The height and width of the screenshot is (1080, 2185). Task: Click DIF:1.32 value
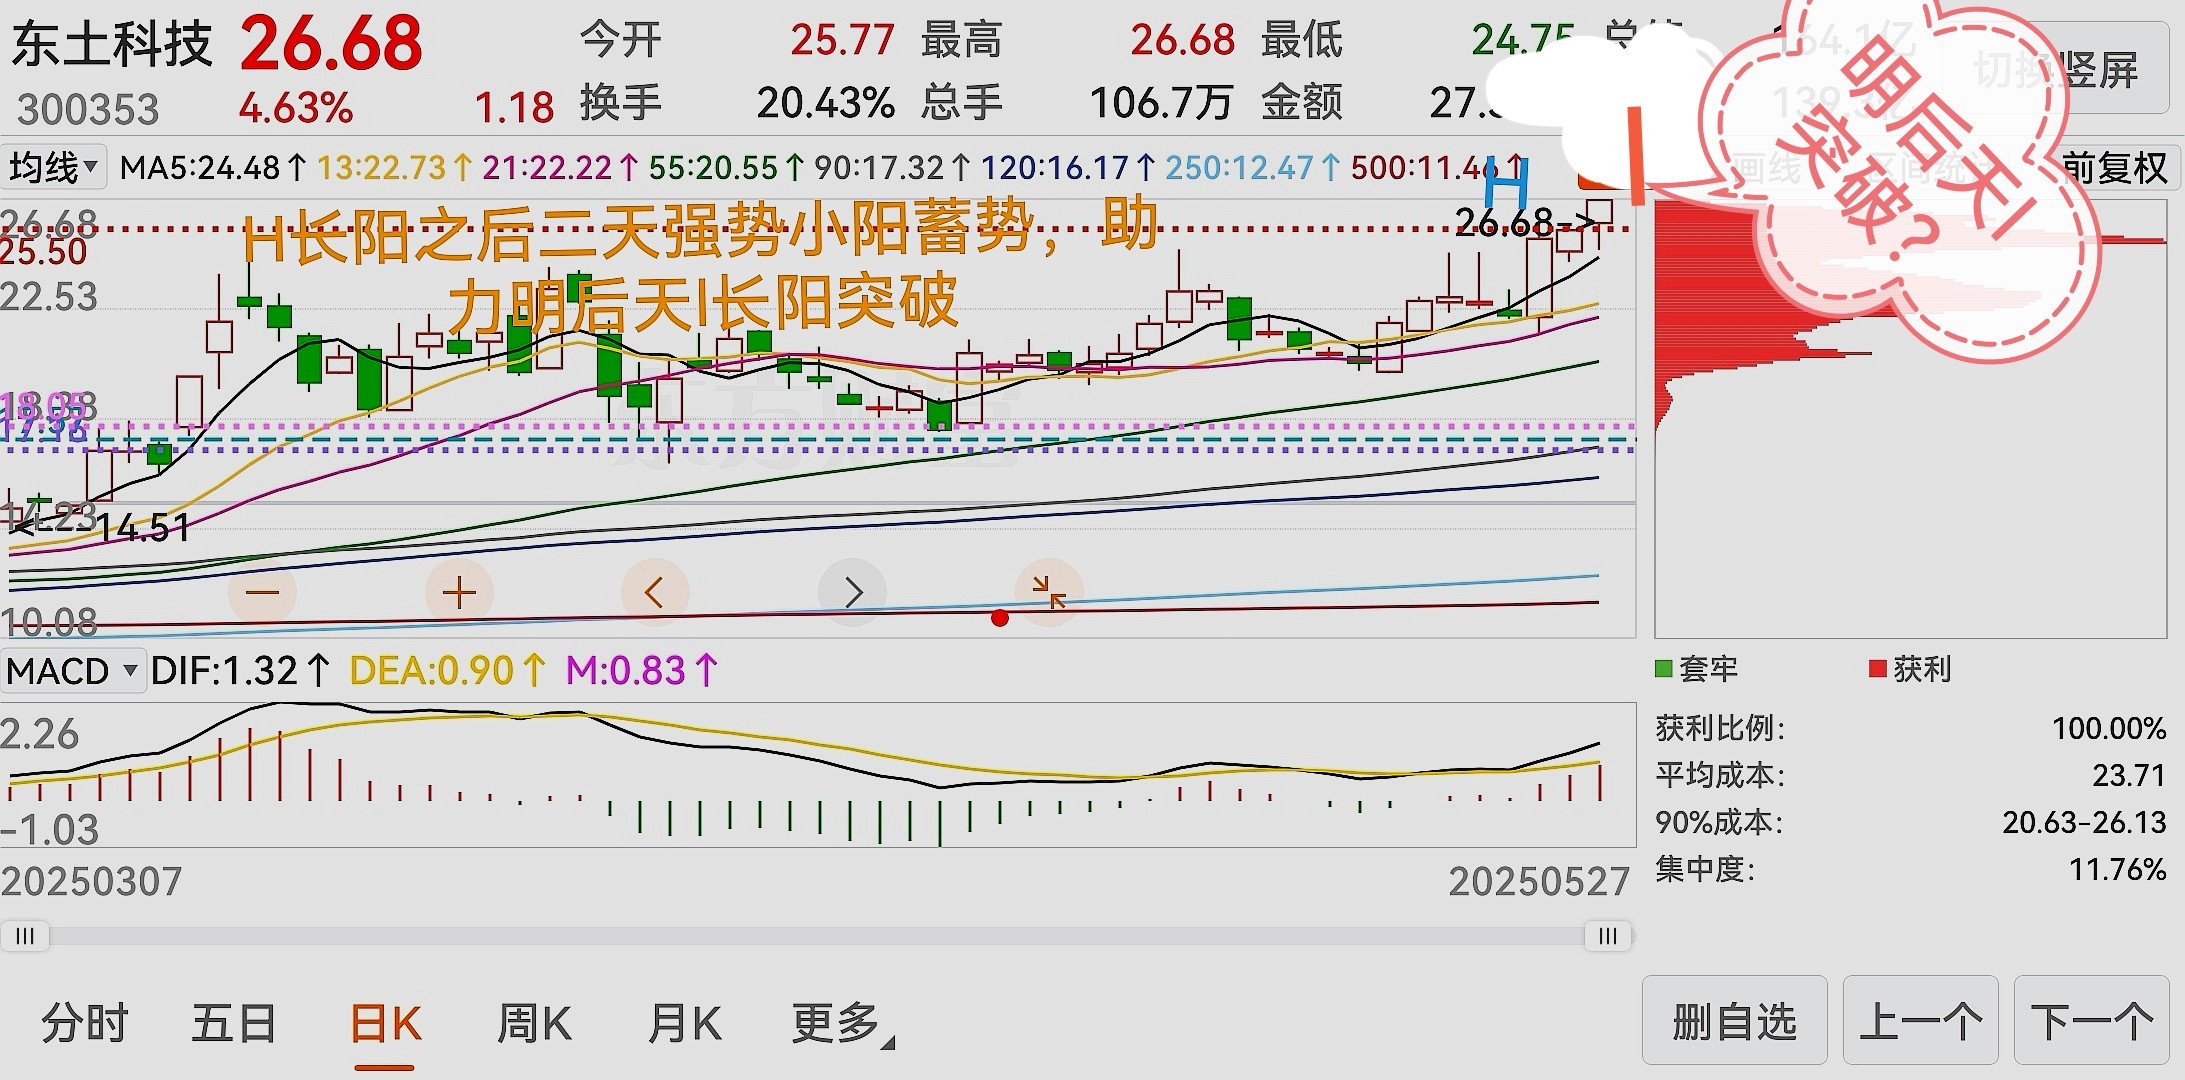coord(240,670)
